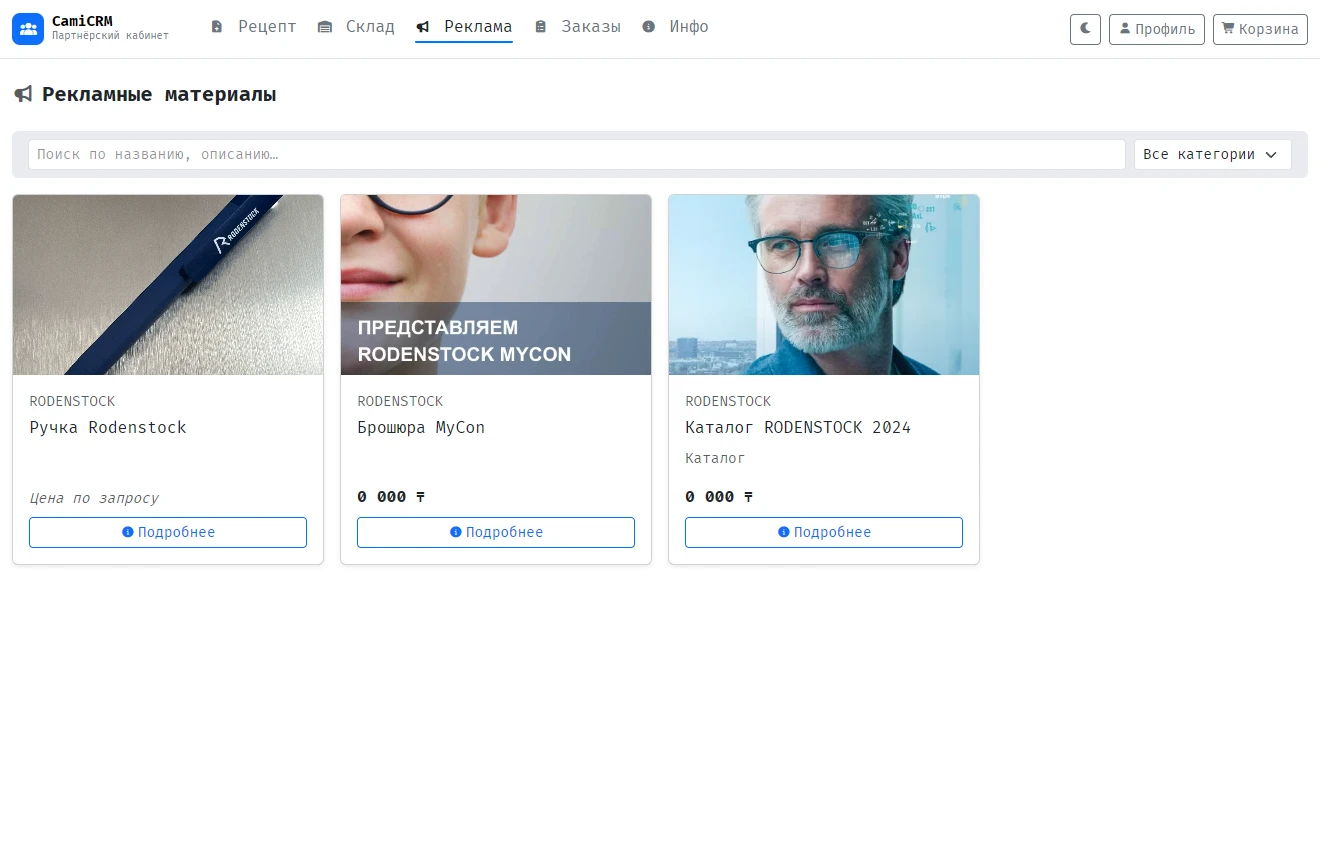Switch to the Склад tab
Image resolution: width=1320 pixels, height=860 pixels.
click(356, 27)
